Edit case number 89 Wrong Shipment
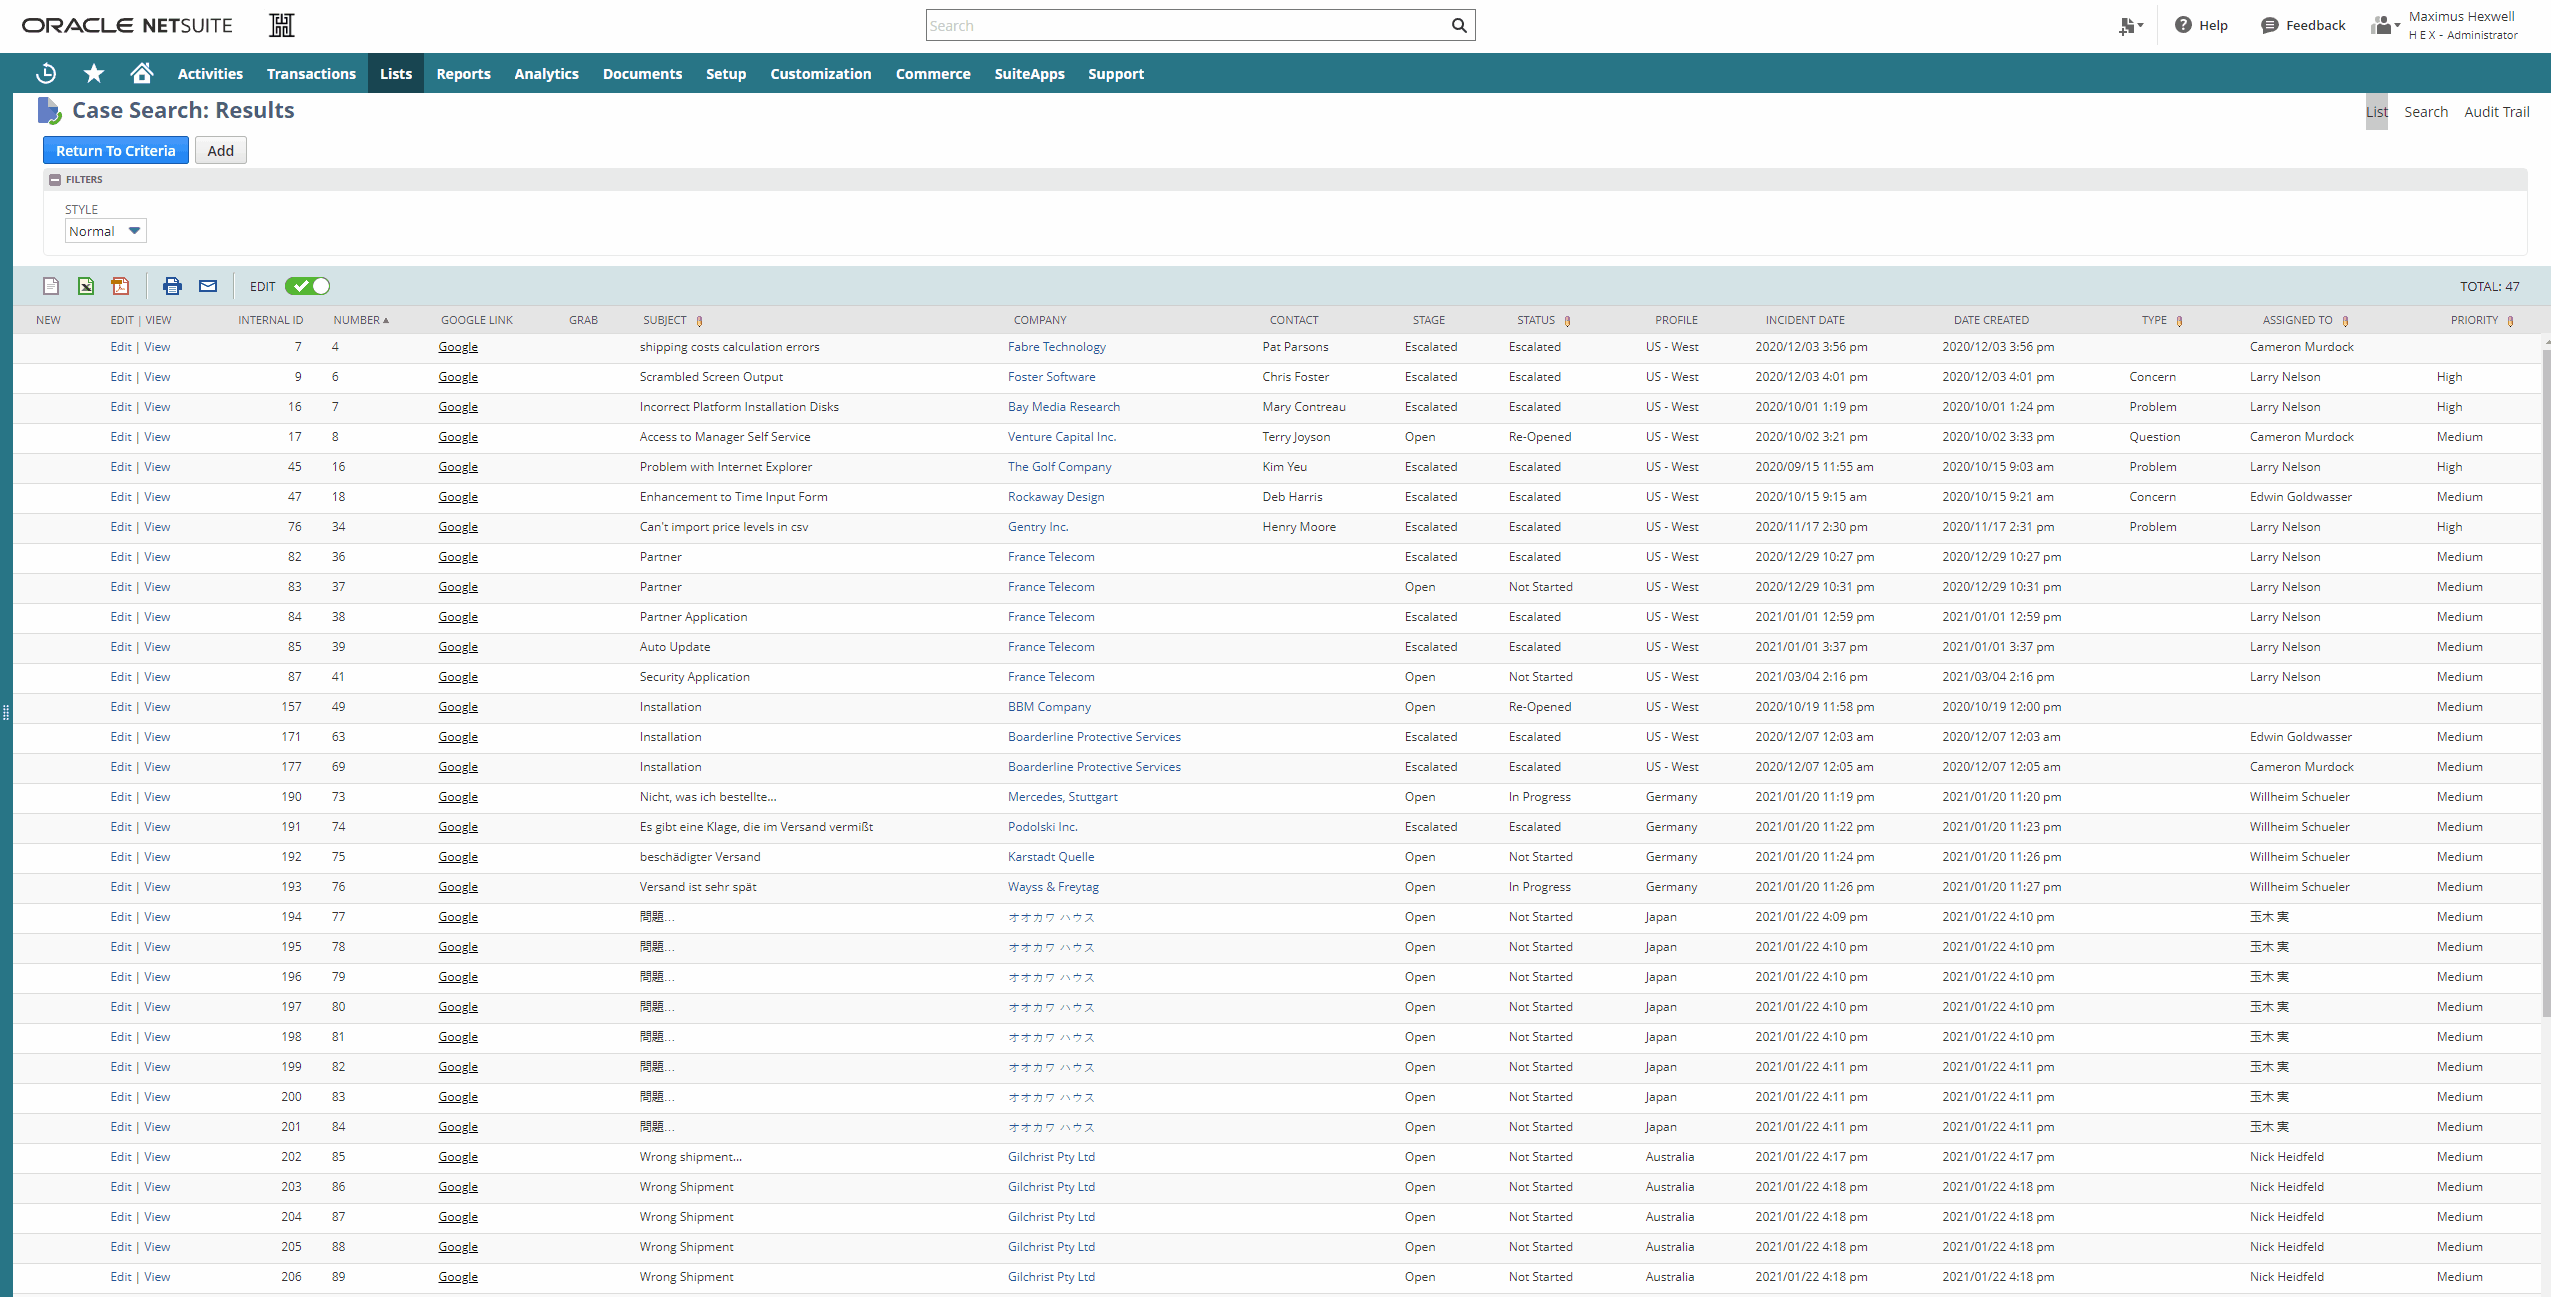 click(121, 1277)
